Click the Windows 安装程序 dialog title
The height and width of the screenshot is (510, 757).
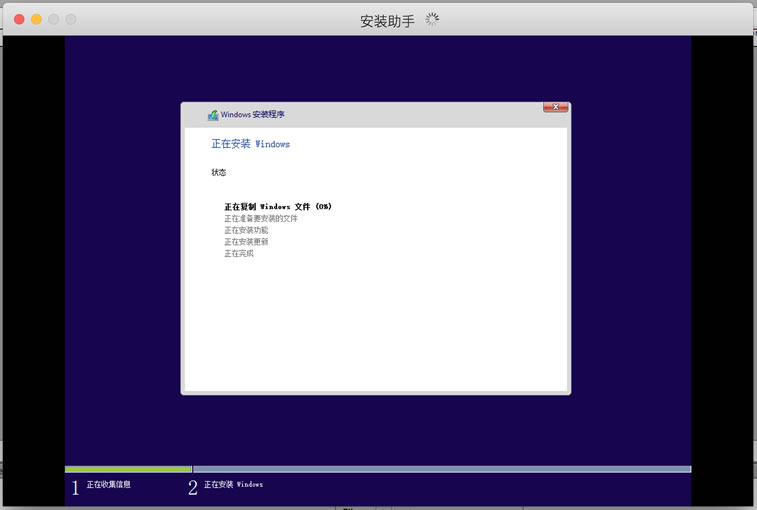[252, 114]
